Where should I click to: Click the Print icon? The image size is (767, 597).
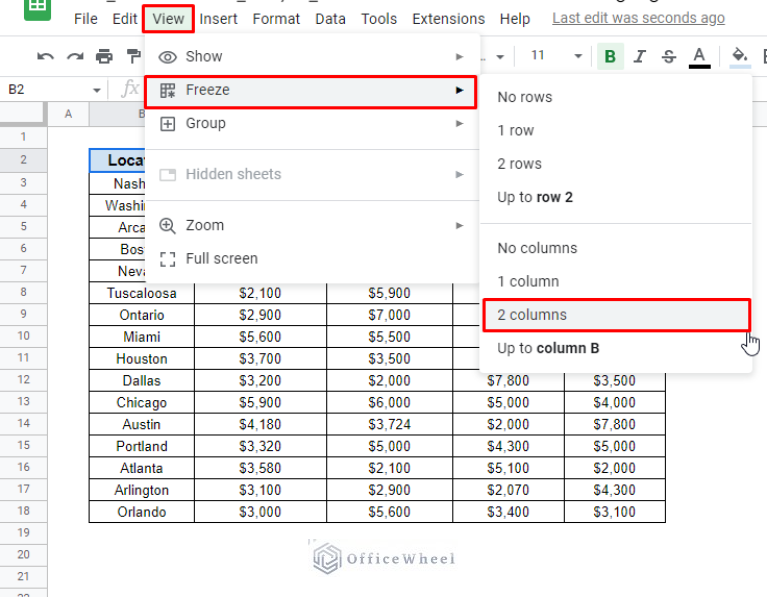point(104,57)
